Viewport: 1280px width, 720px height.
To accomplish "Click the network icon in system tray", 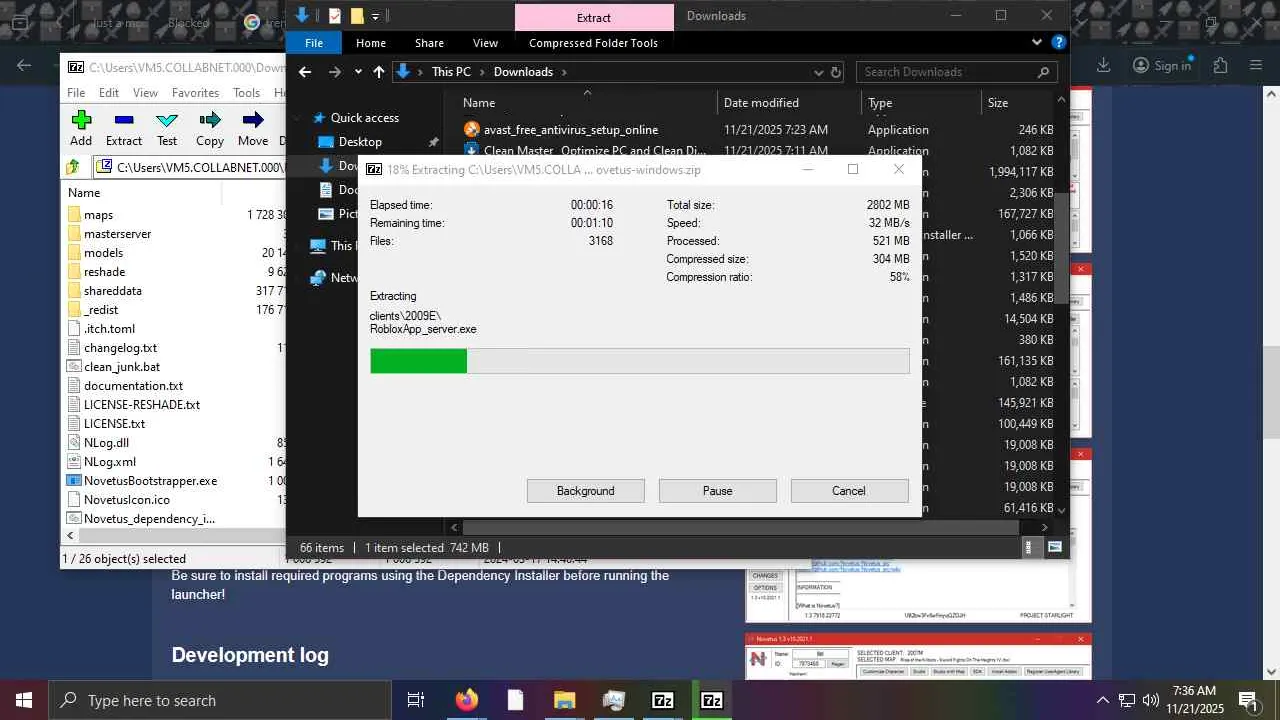I will pyautogui.click(x=1127, y=700).
